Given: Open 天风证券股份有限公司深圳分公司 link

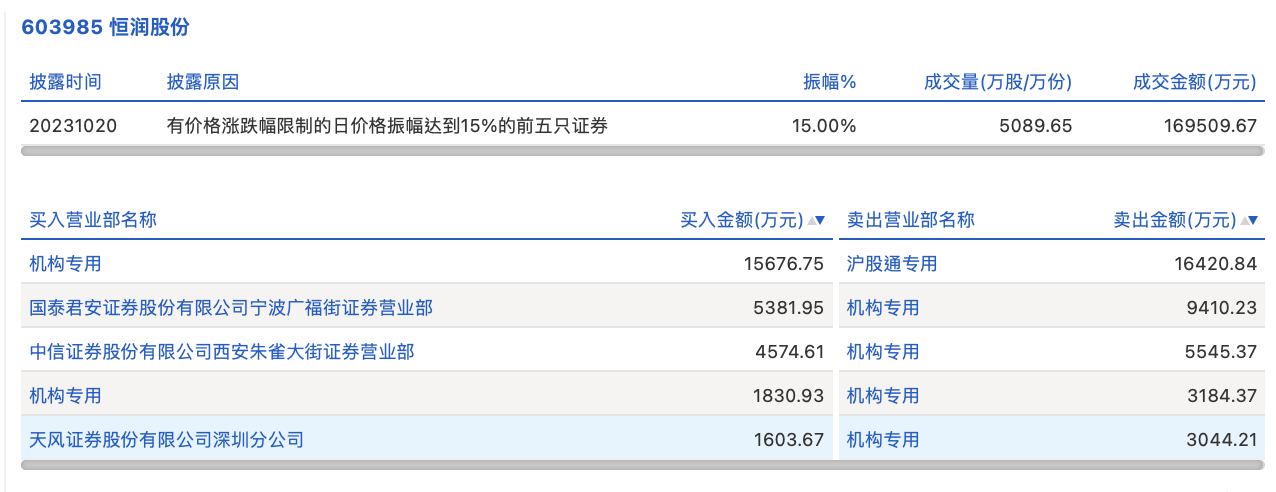Looking at the screenshot, I should (x=167, y=440).
